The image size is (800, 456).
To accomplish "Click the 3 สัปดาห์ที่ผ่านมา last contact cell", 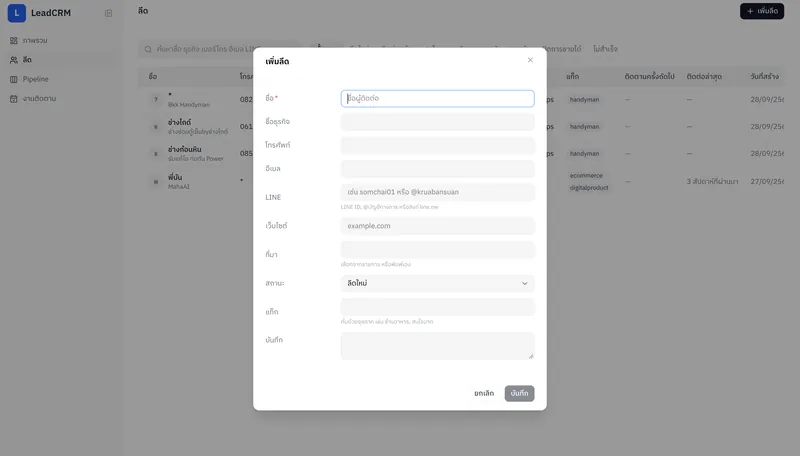I will point(712,182).
